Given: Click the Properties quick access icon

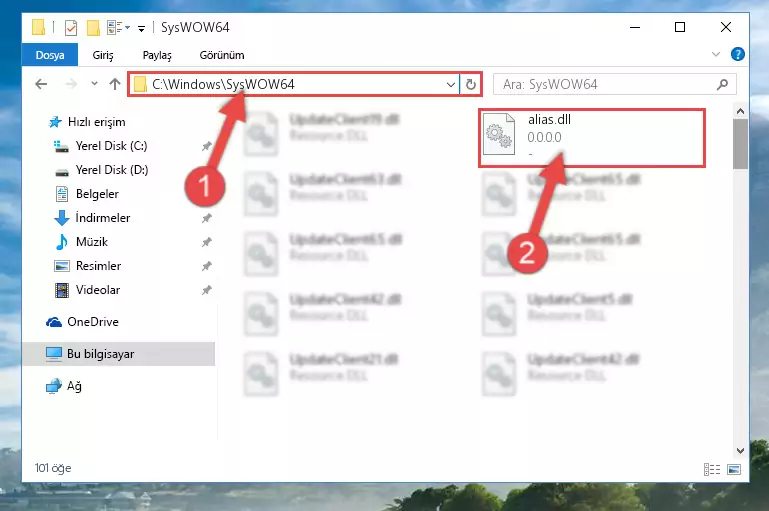Looking at the screenshot, I should tap(71, 27).
